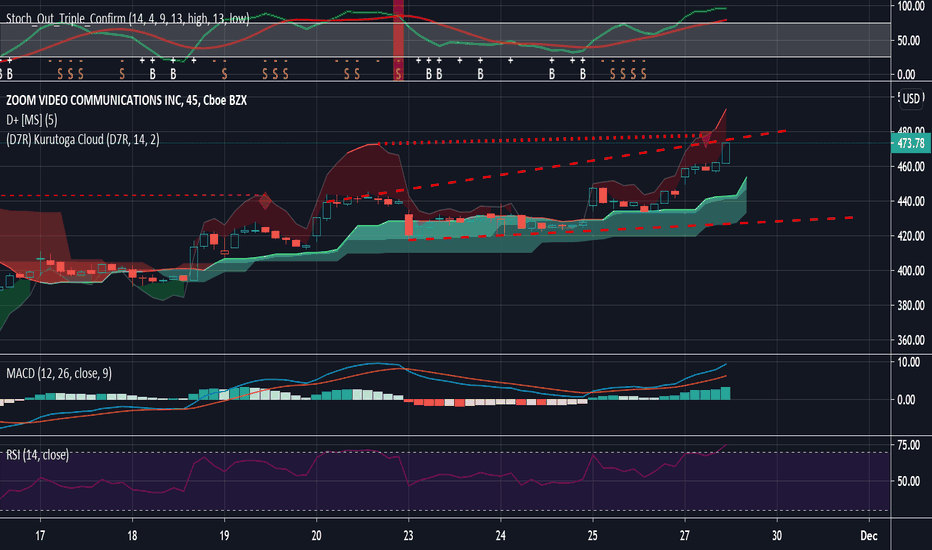This screenshot has width=932, height=550.
Task: Open the Kurutoga Cloud indicator legend
Action: pyautogui.click(x=83, y=140)
